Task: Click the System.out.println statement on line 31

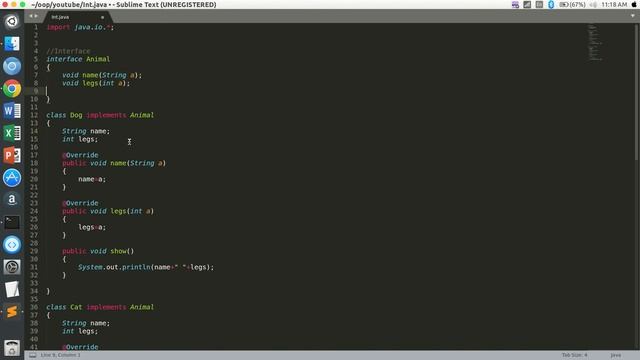Action: [x=146, y=267]
